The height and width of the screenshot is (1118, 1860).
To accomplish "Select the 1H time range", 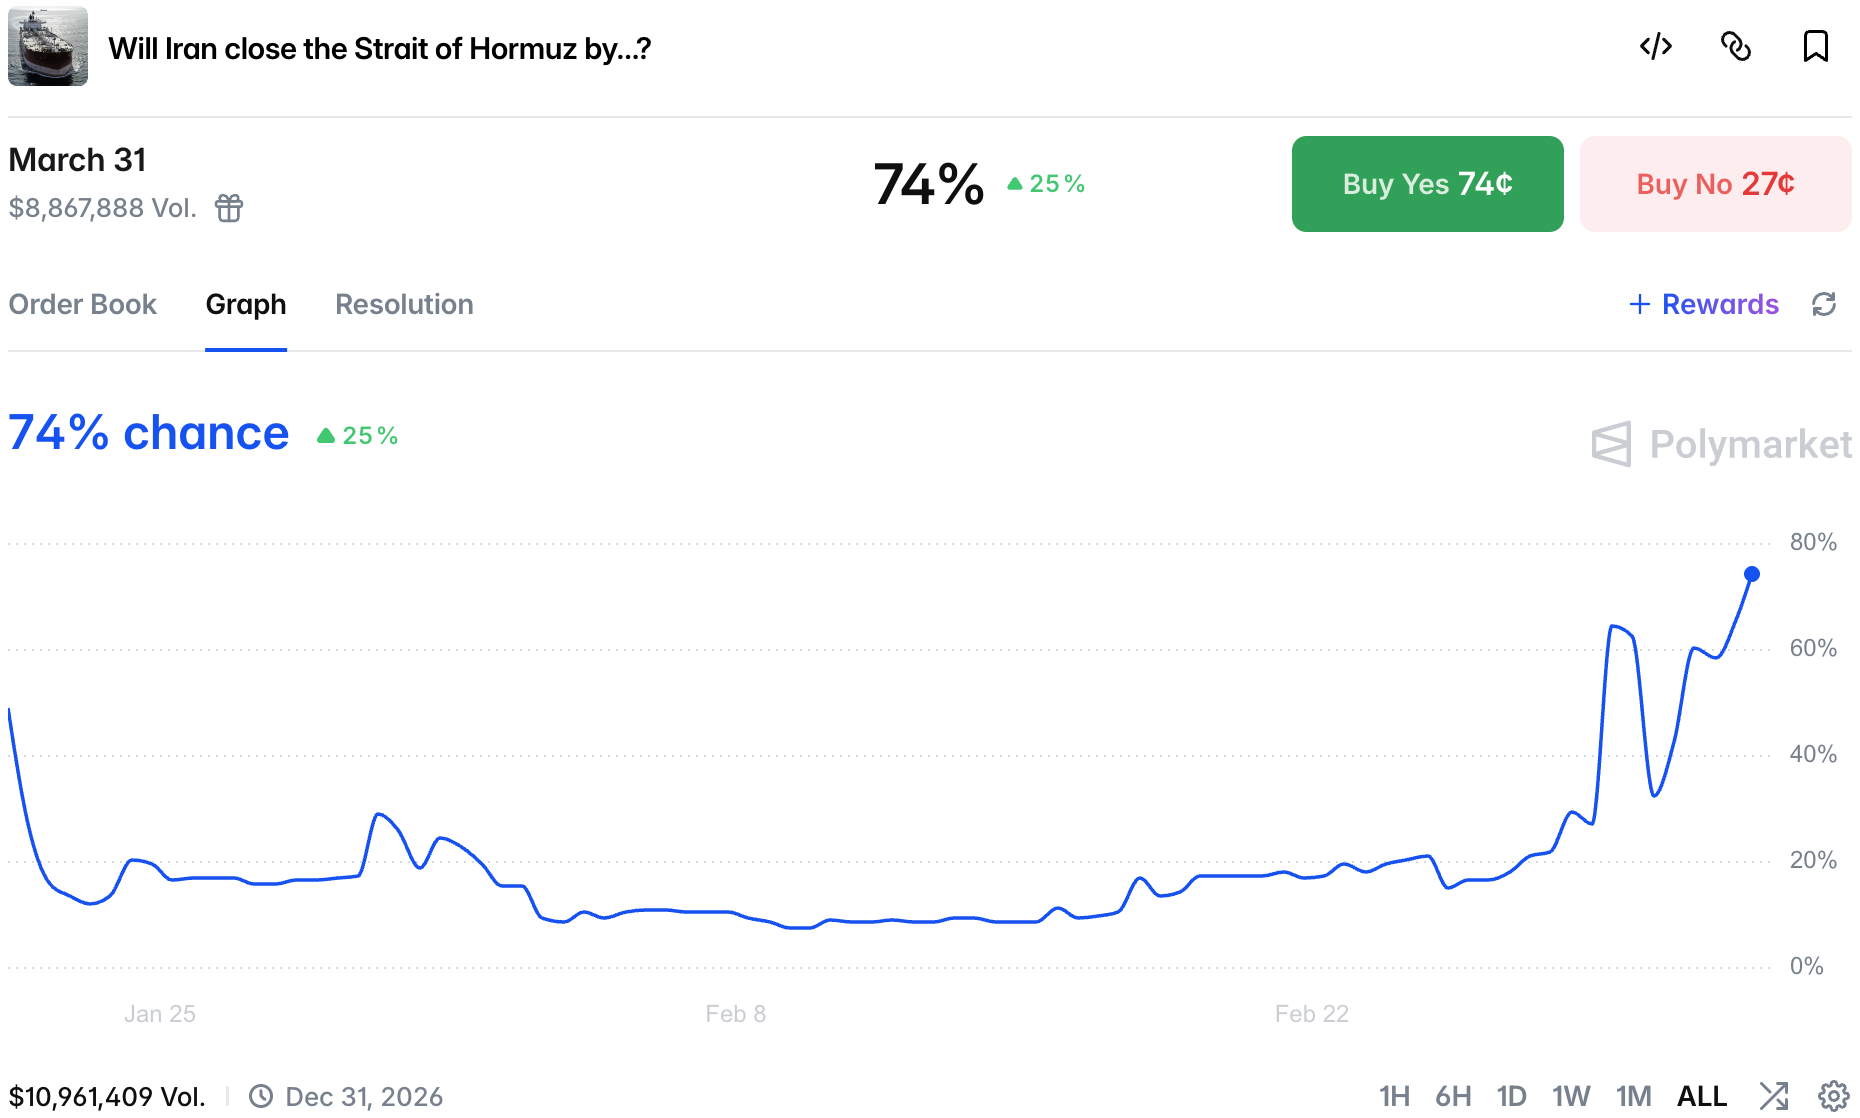I will (1394, 1096).
